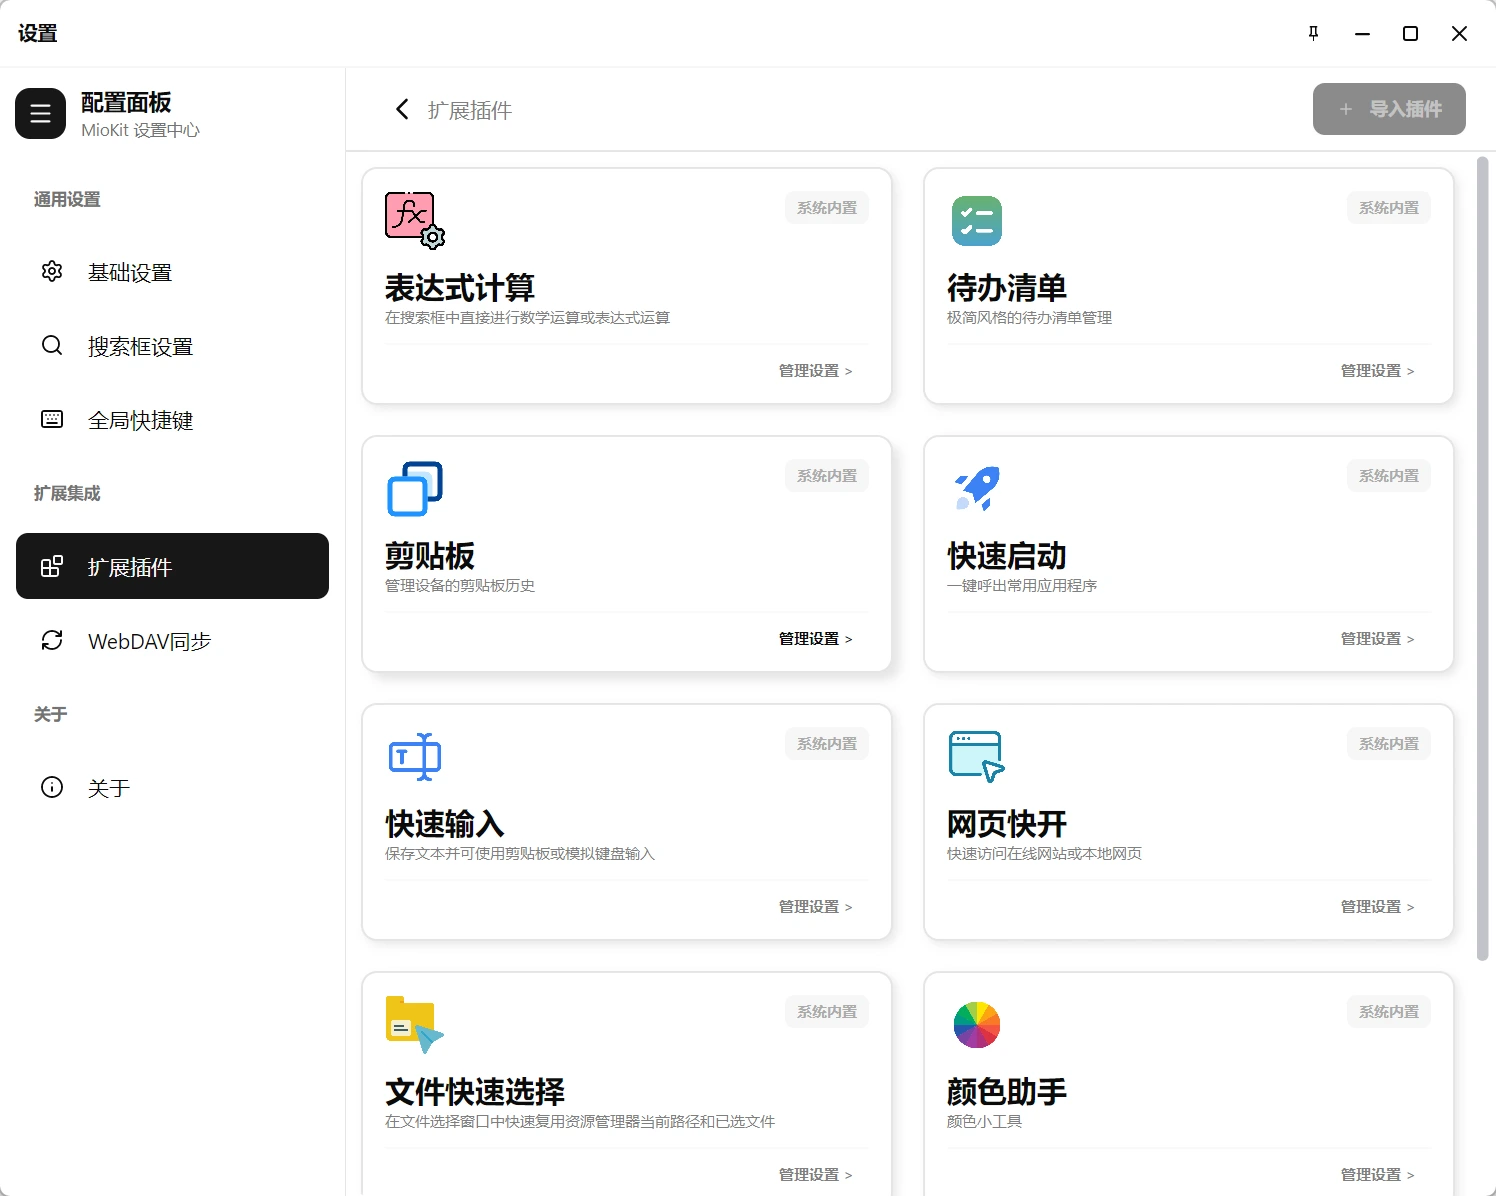The height and width of the screenshot is (1196, 1496).
Task: Click the gear icon beside 基础设置
Action: pos(52,271)
